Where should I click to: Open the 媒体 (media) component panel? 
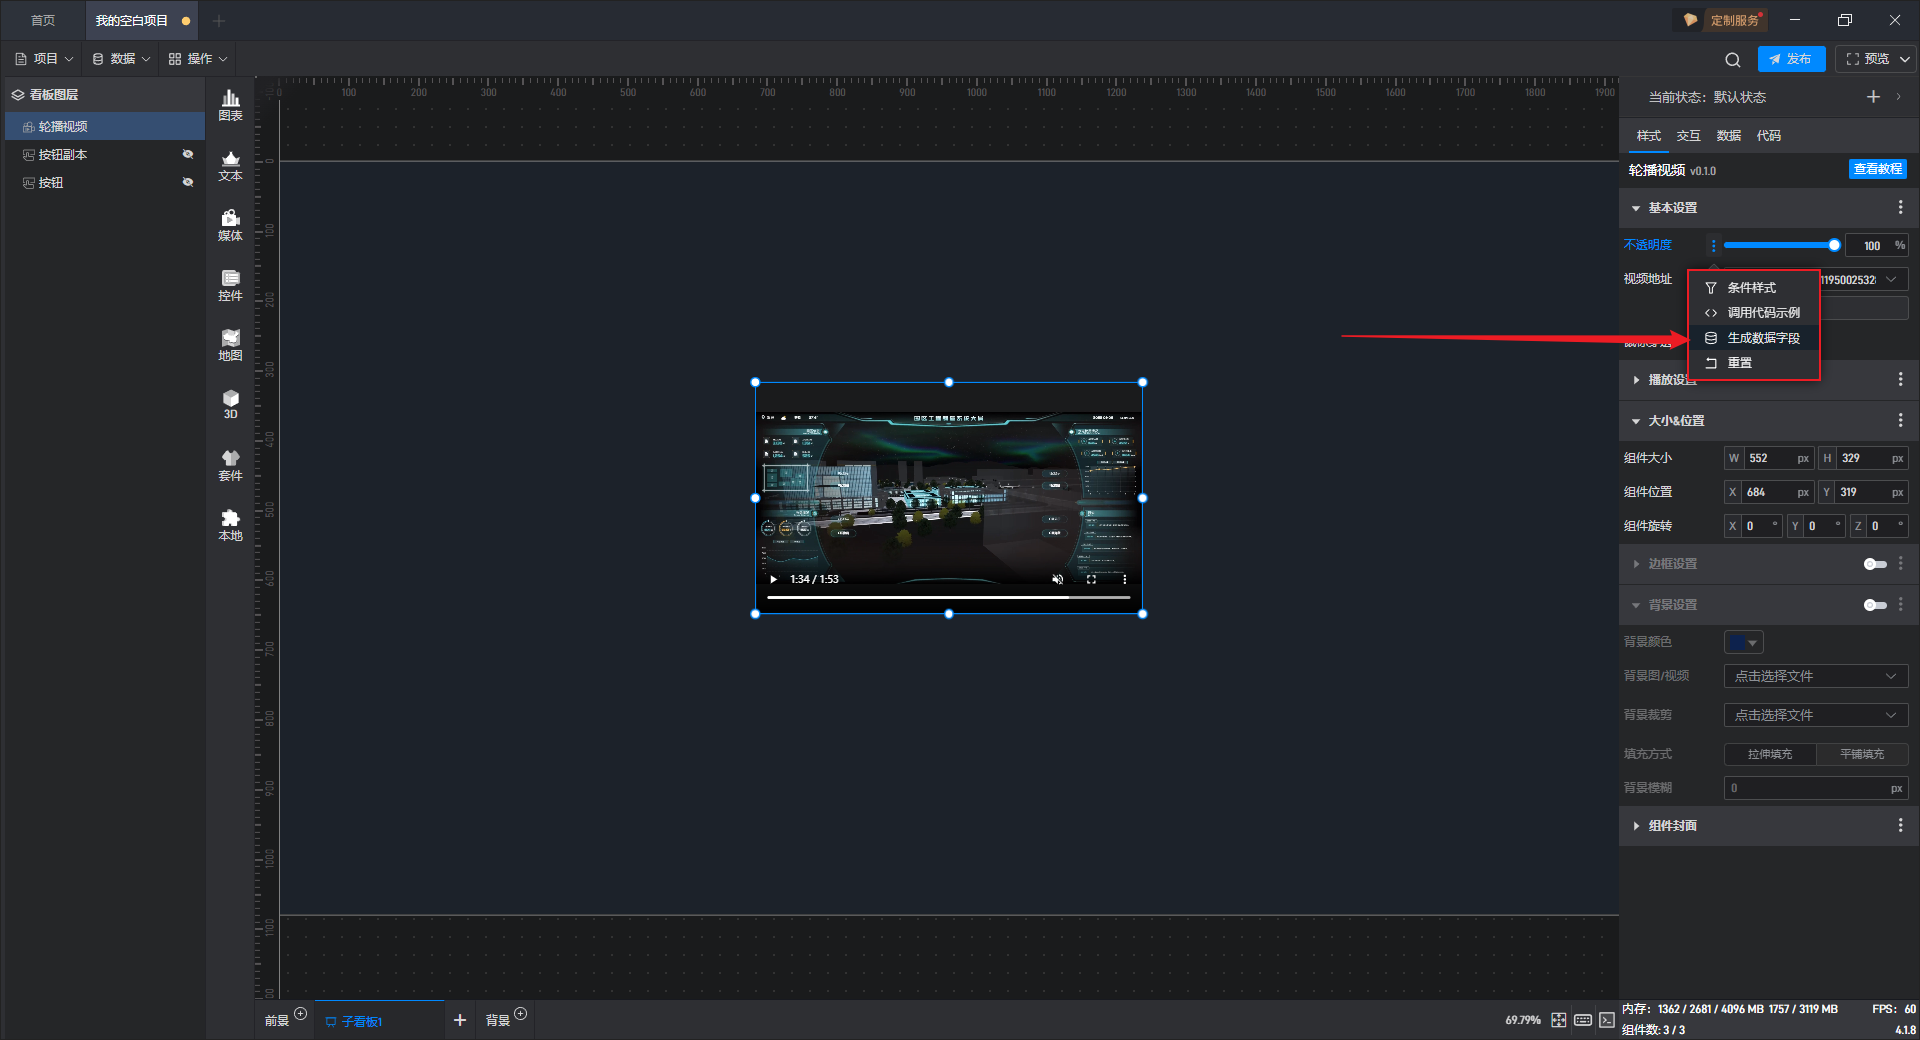(230, 225)
